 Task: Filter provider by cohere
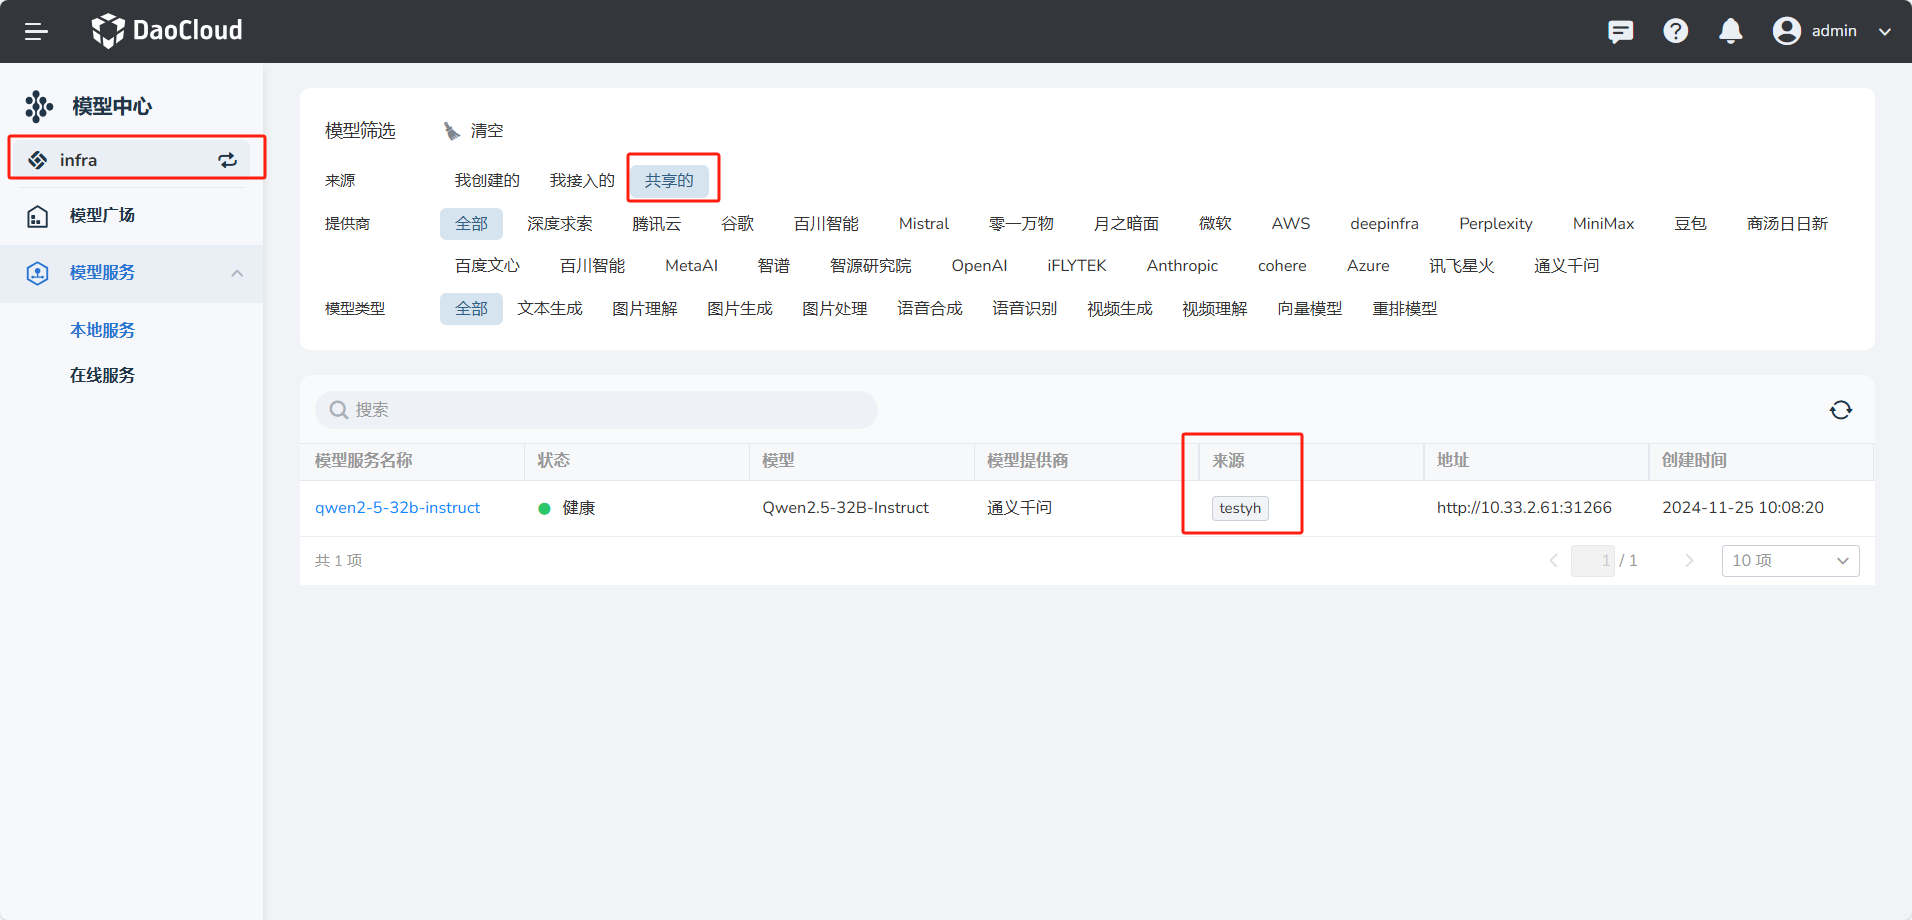click(1282, 266)
